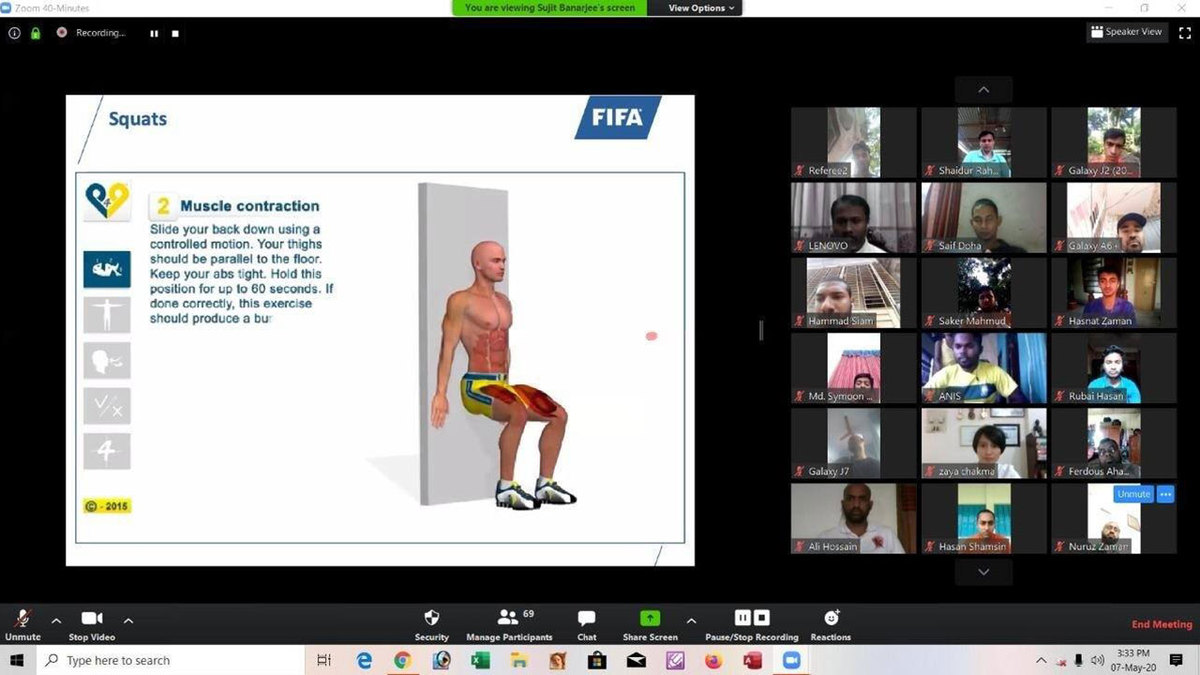Expand screen sharing options chevron

[x=691, y=620]
